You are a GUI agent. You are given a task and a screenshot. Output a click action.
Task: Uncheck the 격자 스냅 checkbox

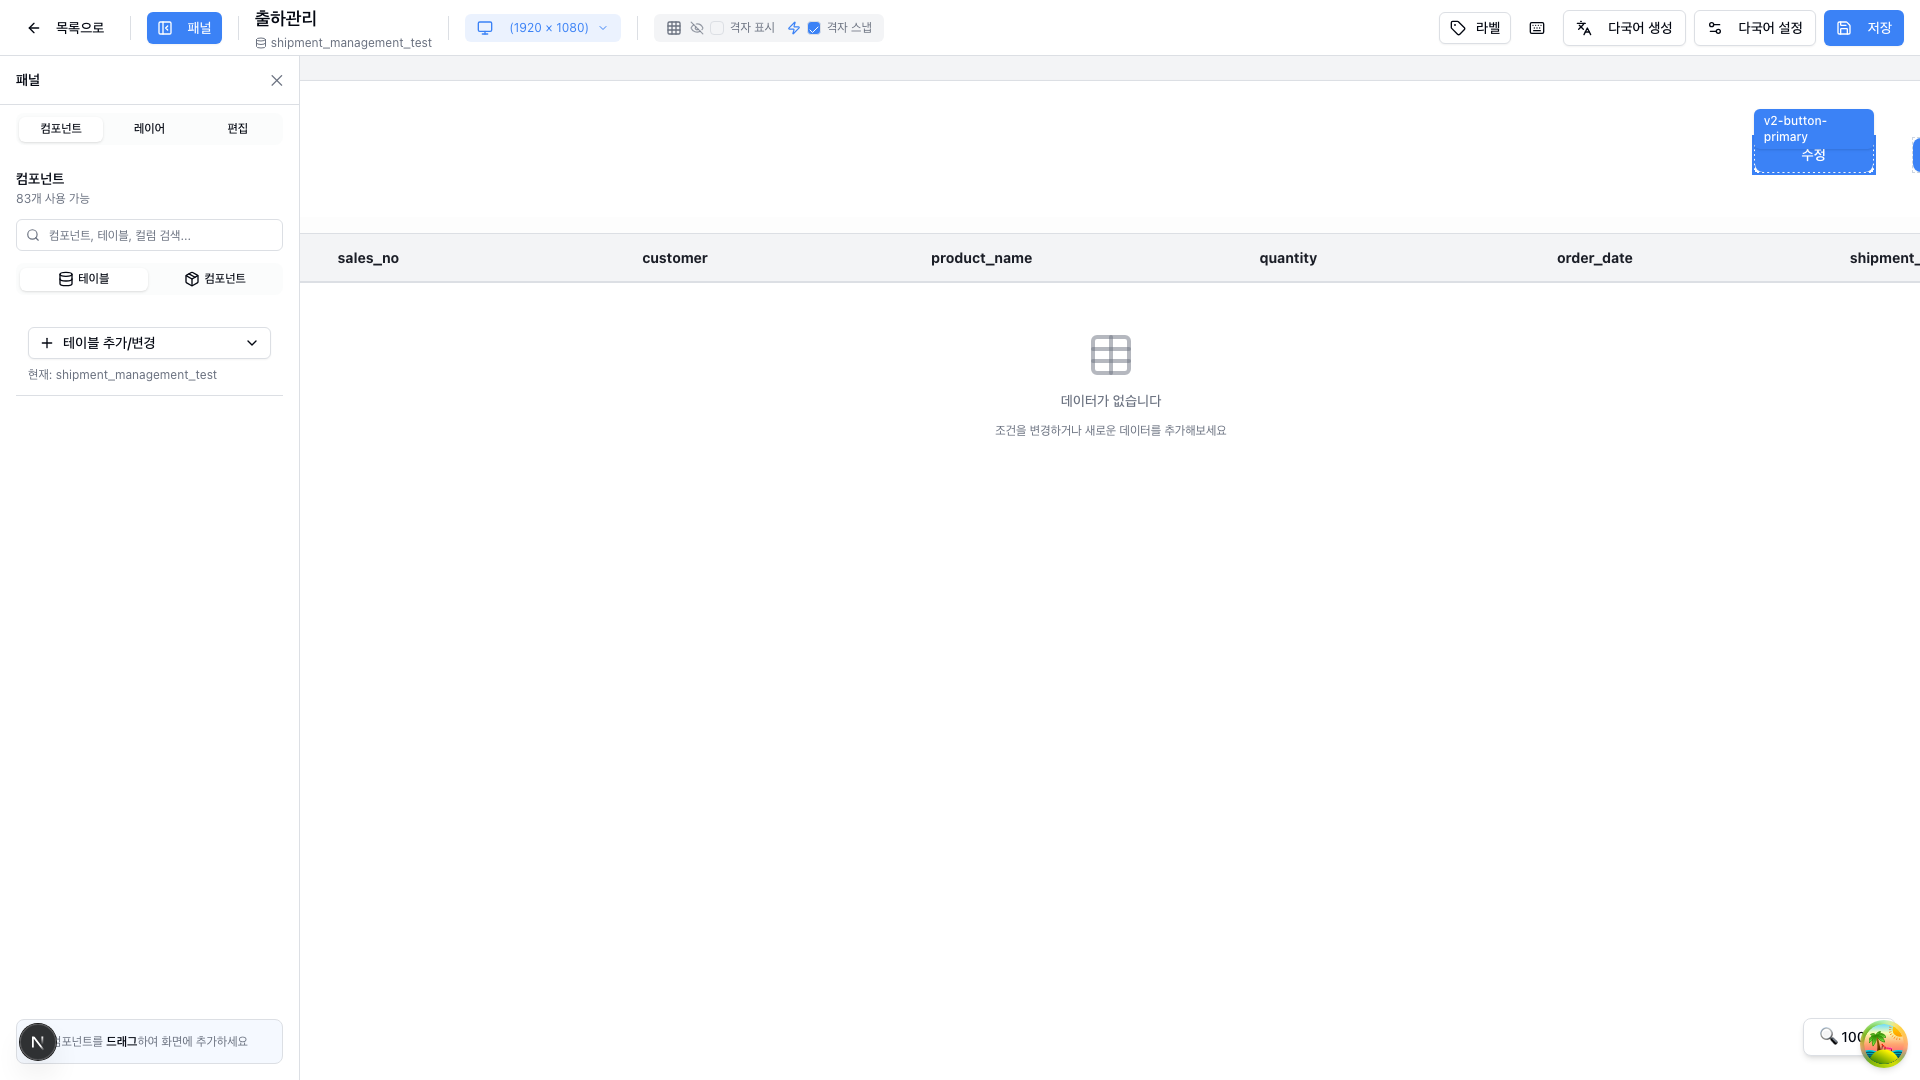tap(814, 28)
